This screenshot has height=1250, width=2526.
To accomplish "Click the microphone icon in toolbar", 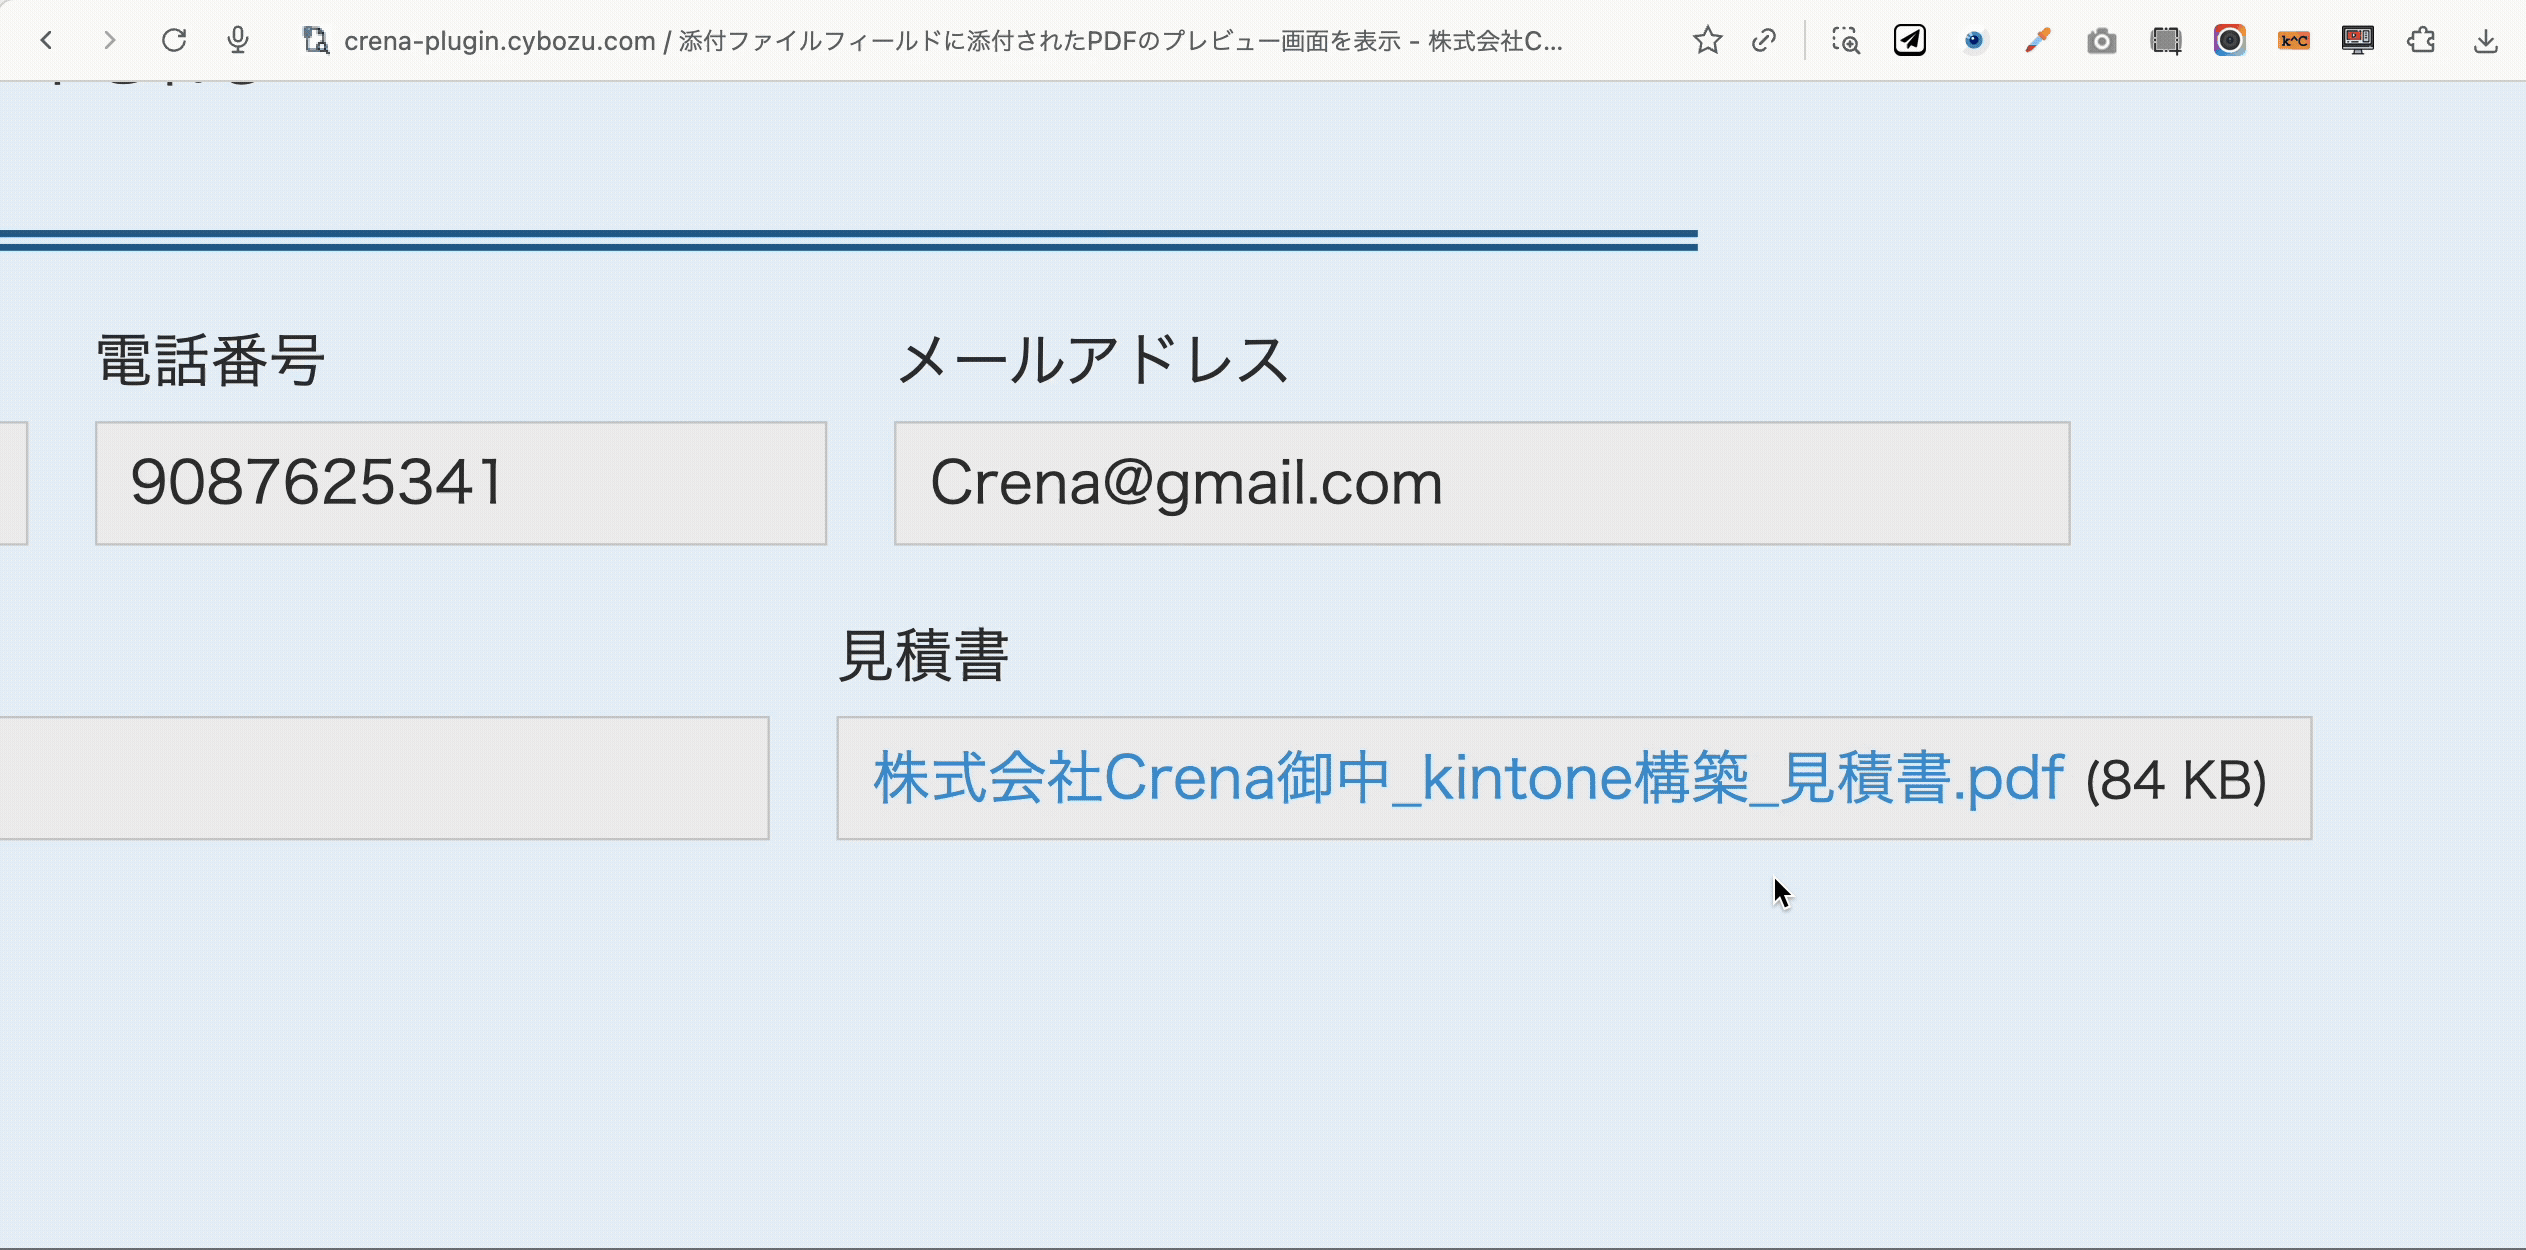I will (238, 41).
